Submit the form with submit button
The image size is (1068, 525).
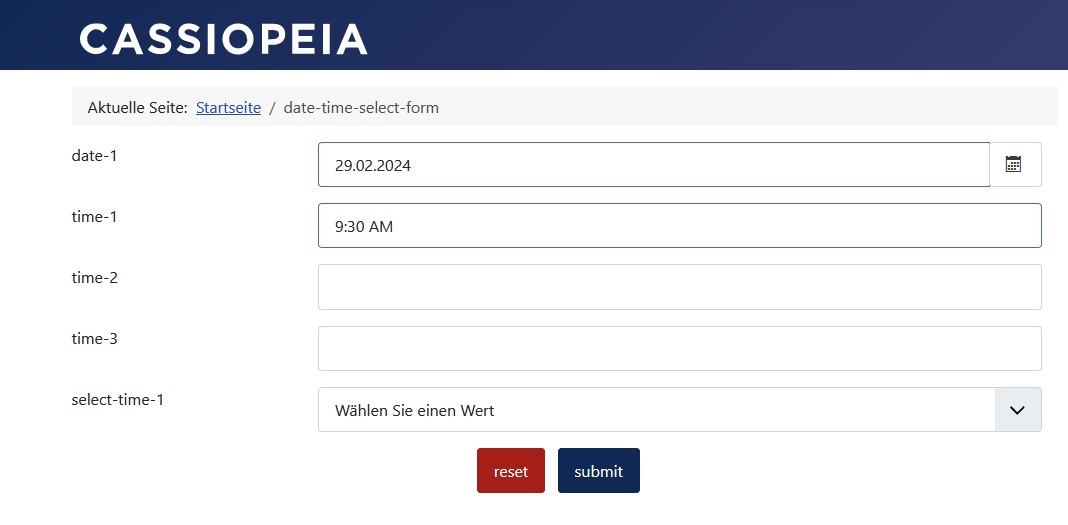point(598,471)
